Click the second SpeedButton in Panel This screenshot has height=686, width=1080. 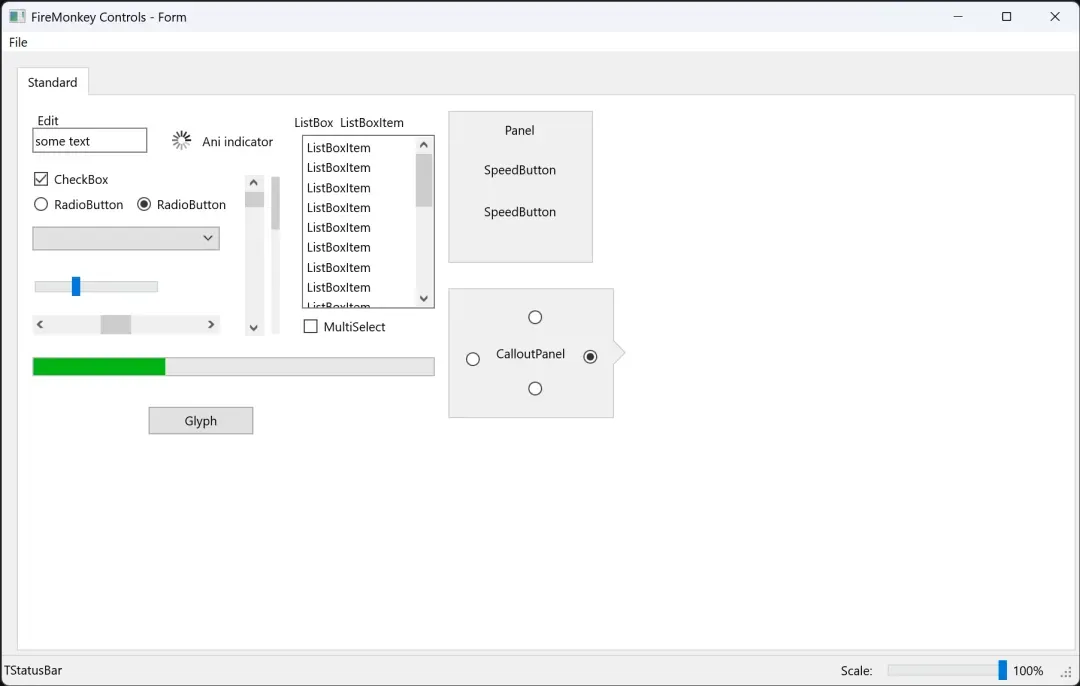519,212
